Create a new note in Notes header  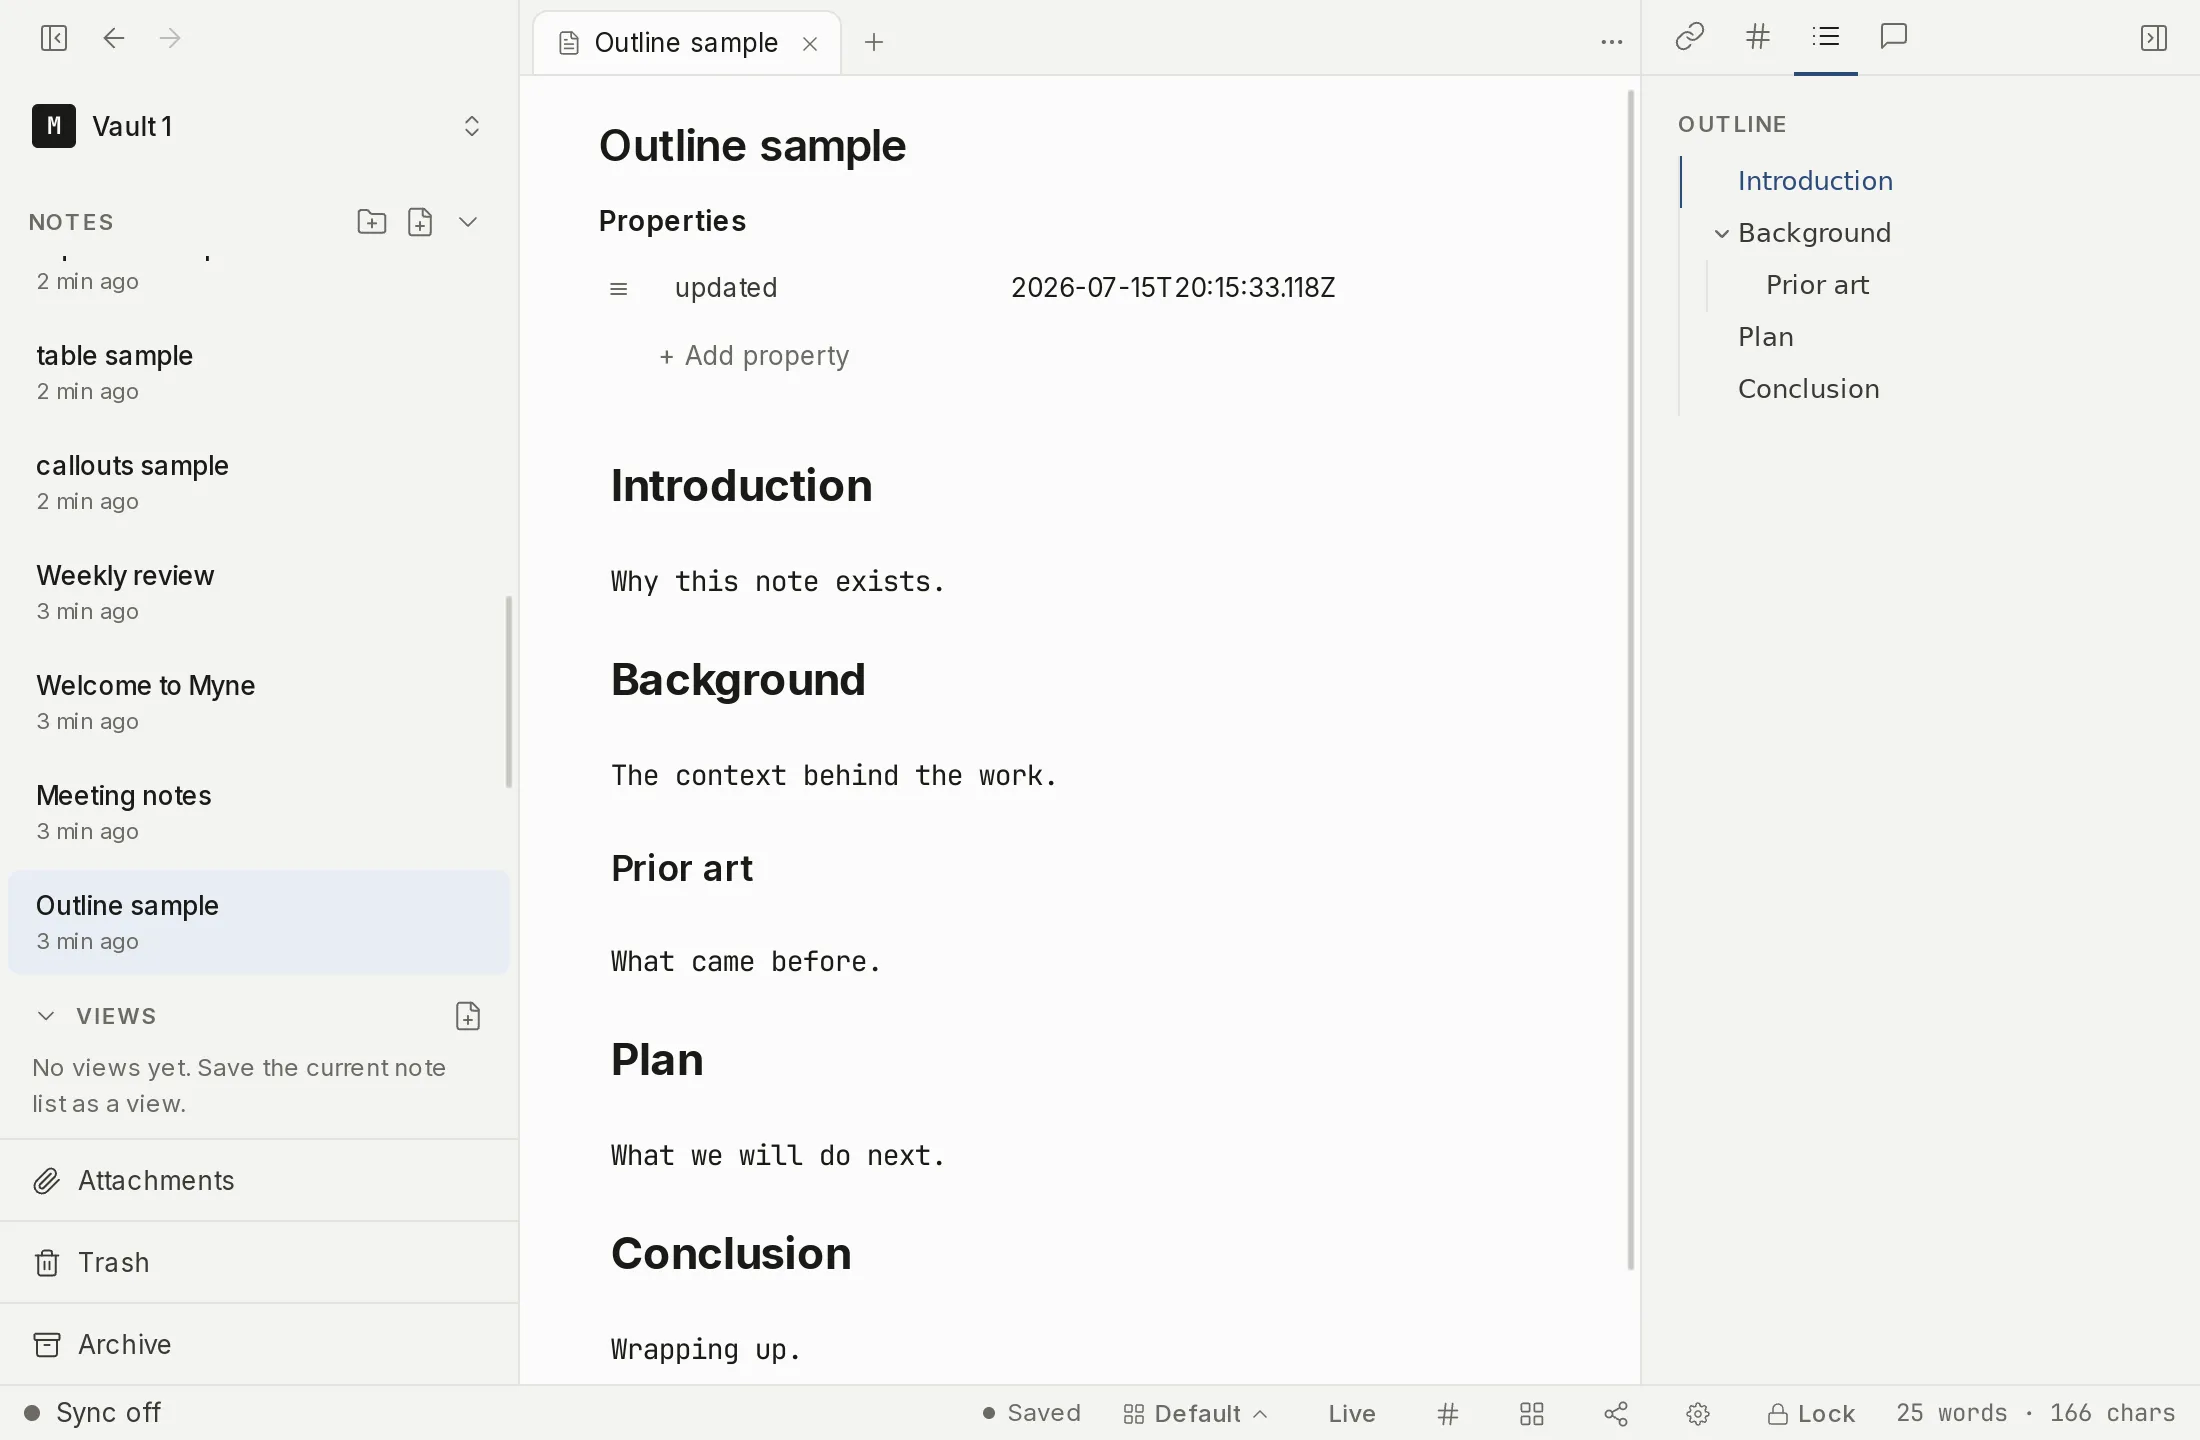[420, 221]
